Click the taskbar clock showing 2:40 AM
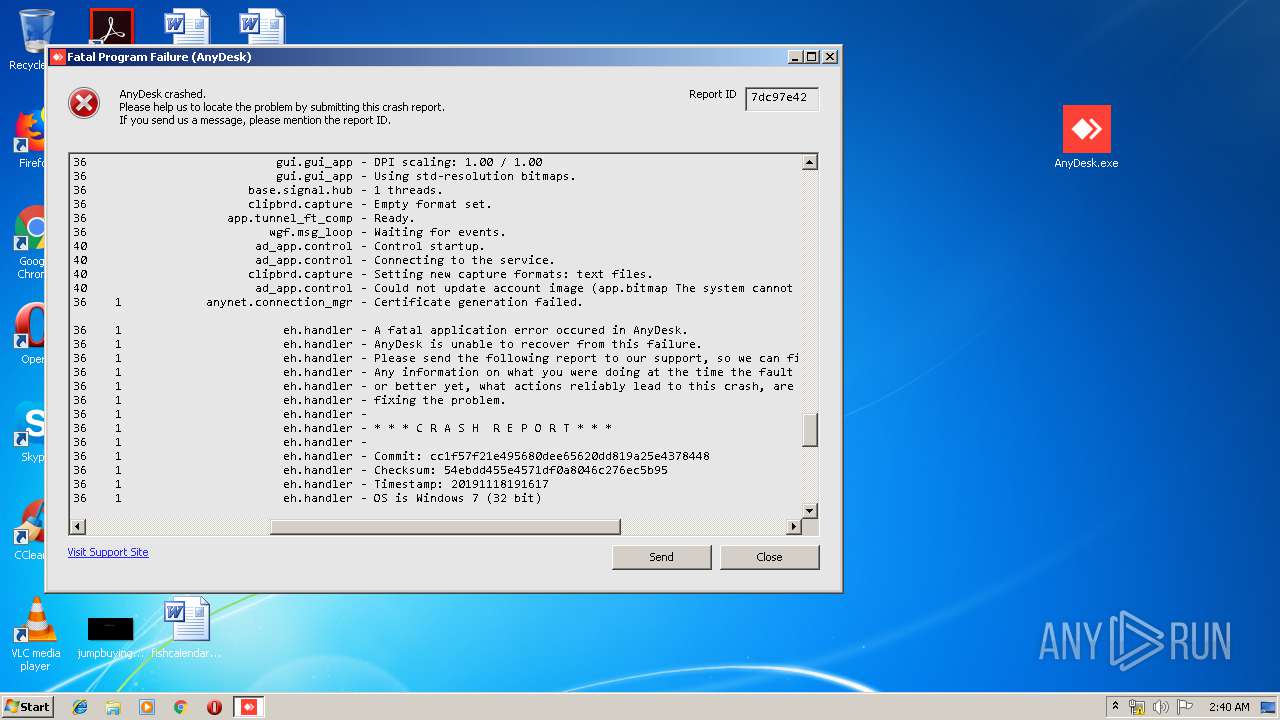The height and width of the screenshot is (720, 1280). click(x=1229, y=707)
